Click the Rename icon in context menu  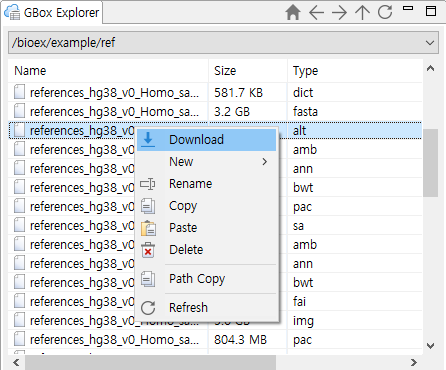pos(147,184)
